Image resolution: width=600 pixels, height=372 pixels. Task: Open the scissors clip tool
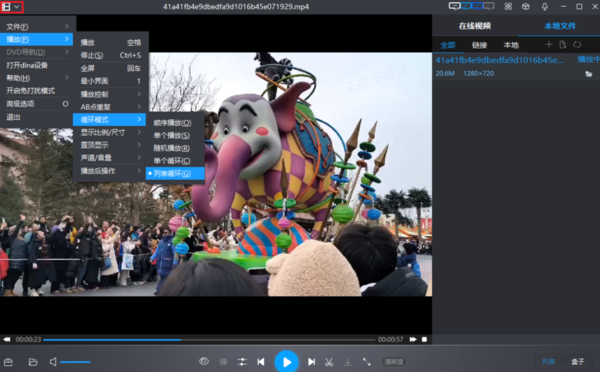point(329,362)
